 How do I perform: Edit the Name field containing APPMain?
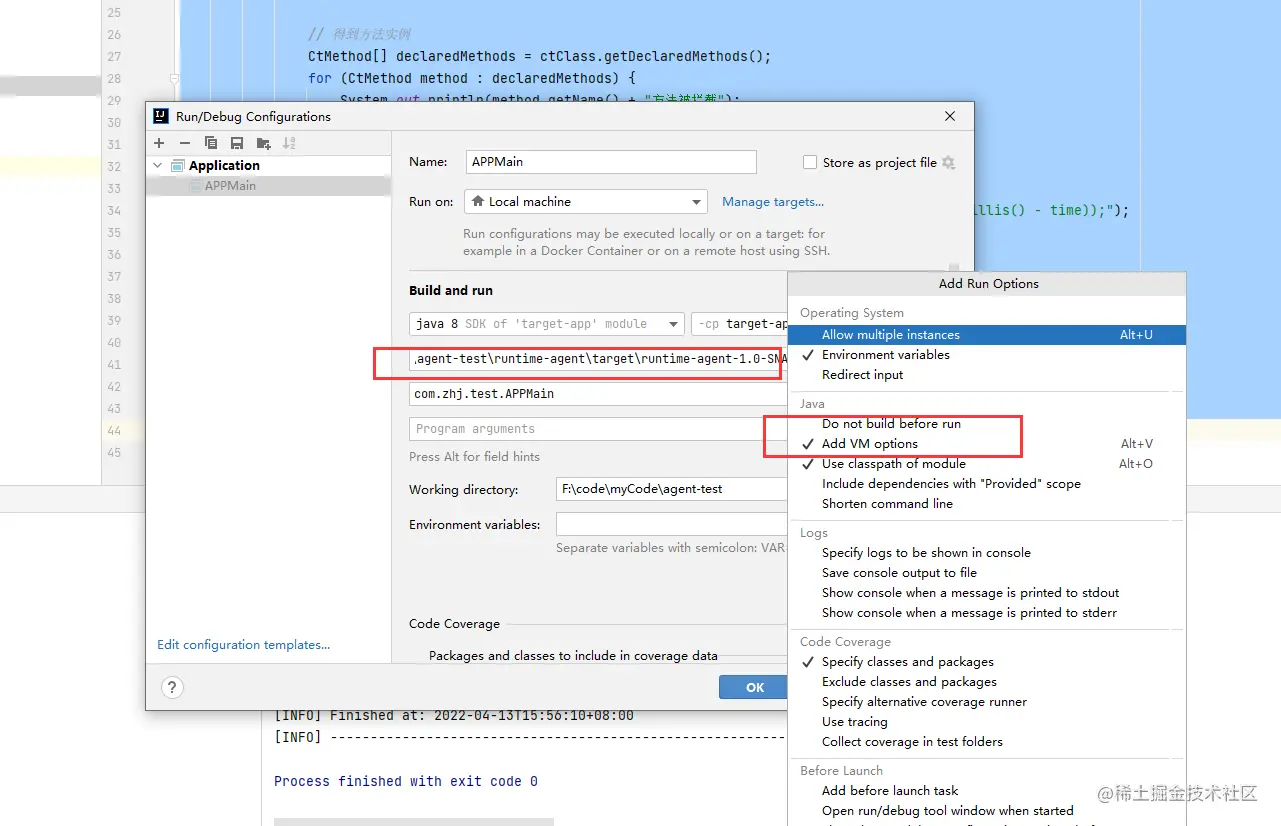[611, 162]
